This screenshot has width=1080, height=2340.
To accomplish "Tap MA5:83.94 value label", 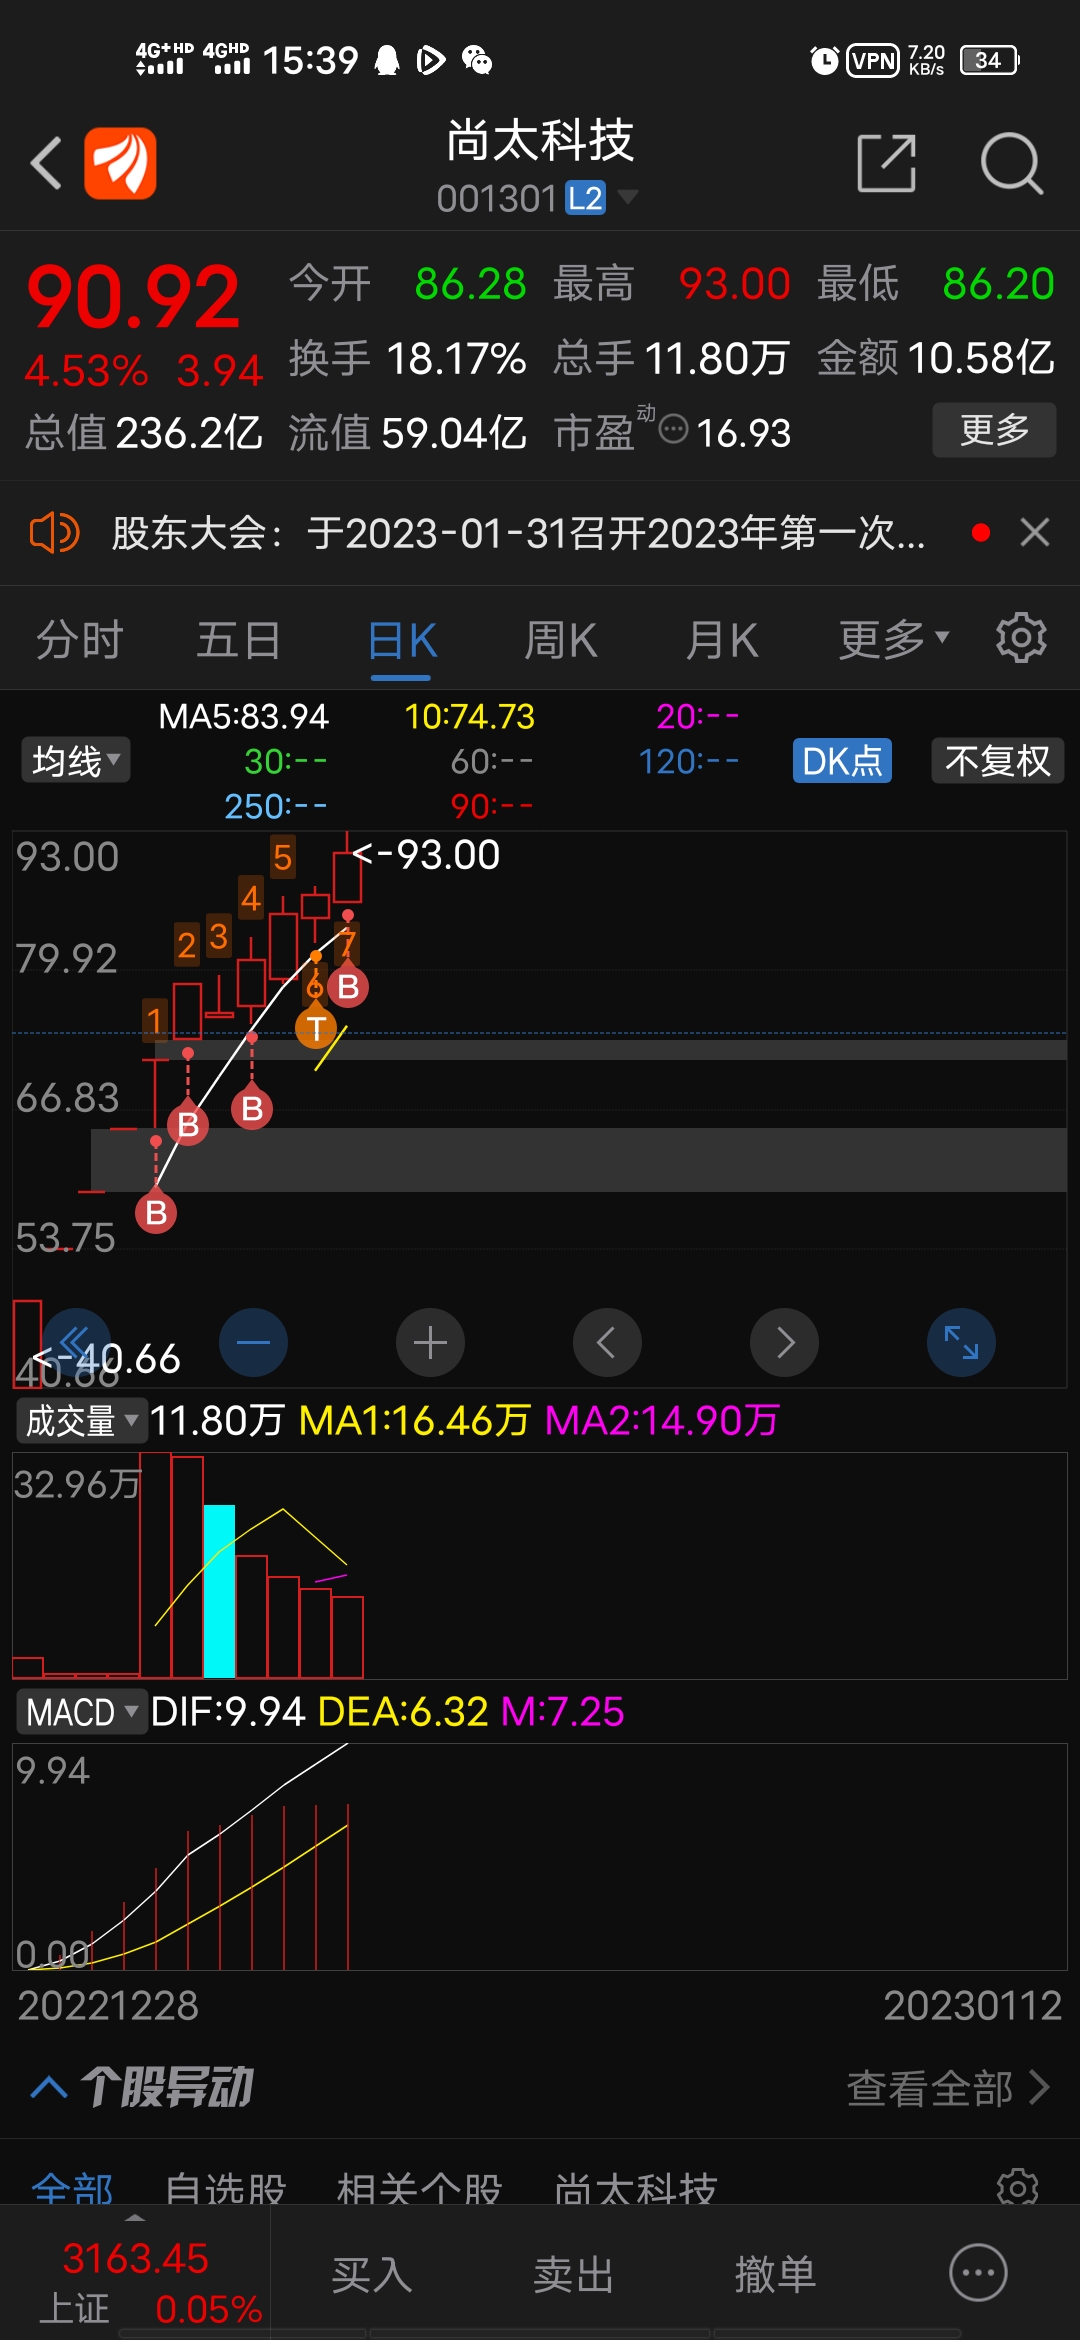I will pos(243,716).
